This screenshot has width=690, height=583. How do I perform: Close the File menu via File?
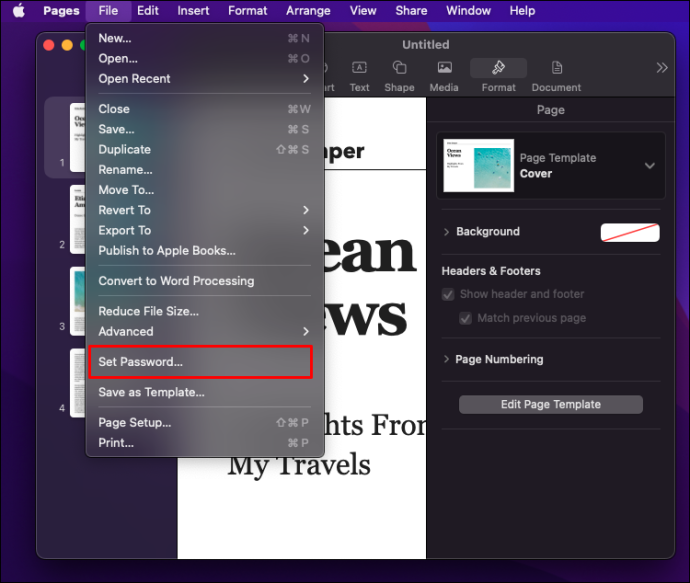pyautogui.click(x=108, y=11)
